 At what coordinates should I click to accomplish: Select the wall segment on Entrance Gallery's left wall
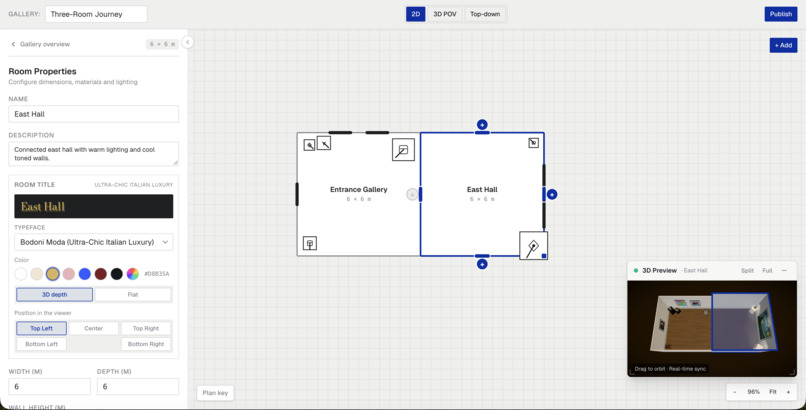(x=297, y=194)
